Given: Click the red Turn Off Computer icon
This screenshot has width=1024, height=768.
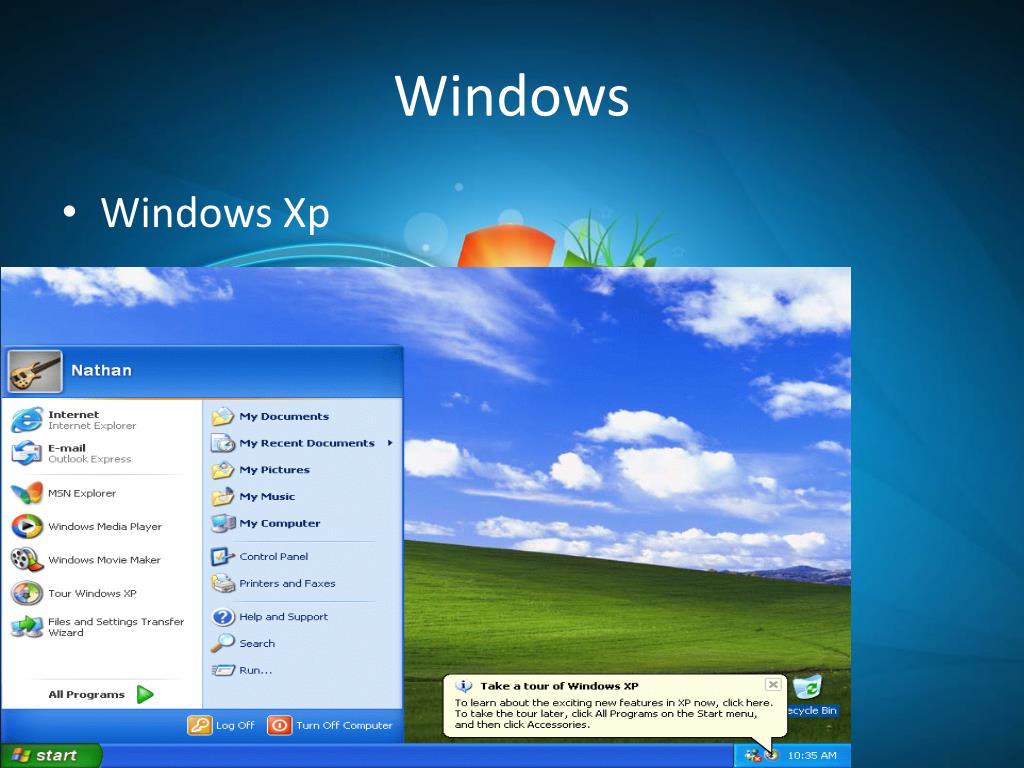Looking at the screenshot, I should point(280,725).
